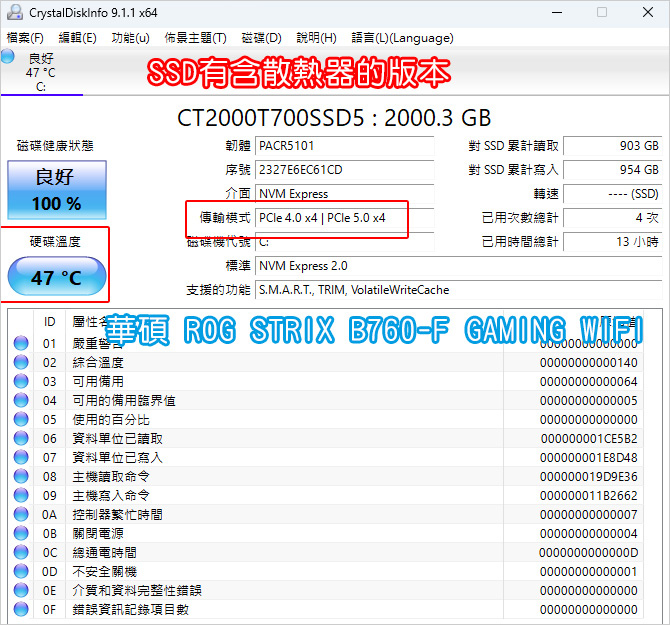Click status orb of row 04 可用的備用臨界值
The height and width of the screenshot is (625, 670).
21,400
